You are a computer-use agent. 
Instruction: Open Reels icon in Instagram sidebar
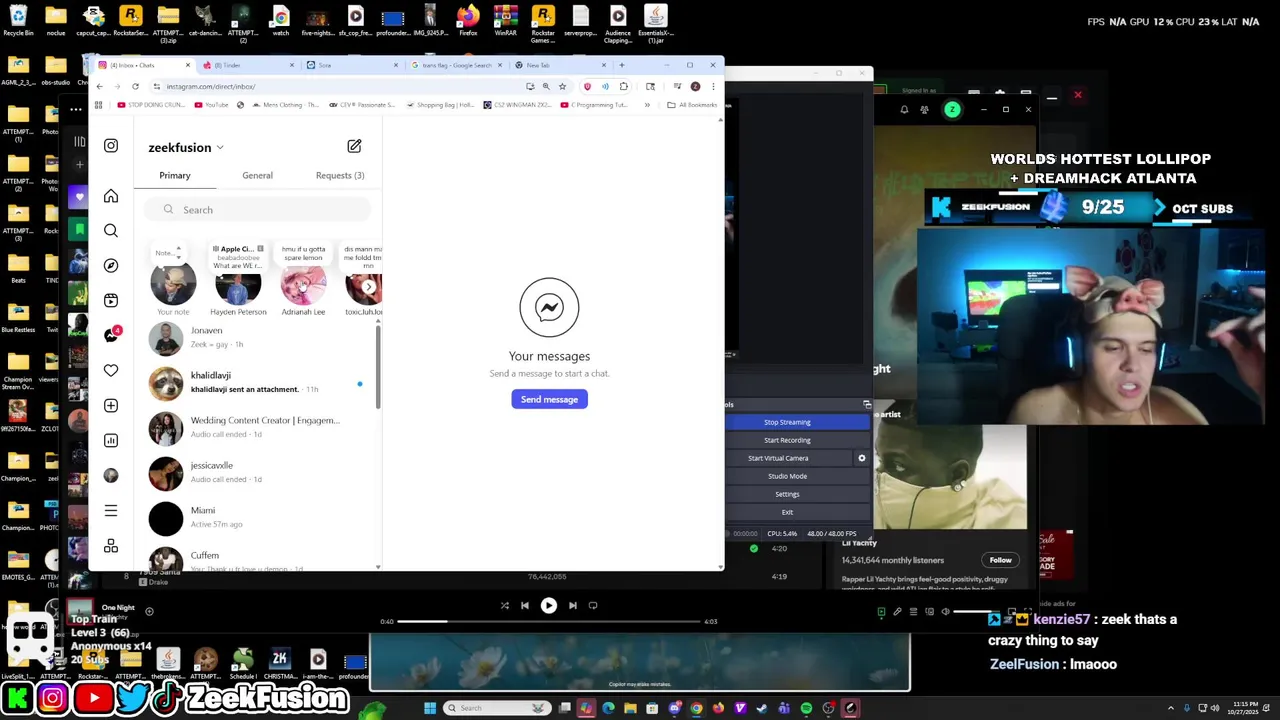click(111, 300)
